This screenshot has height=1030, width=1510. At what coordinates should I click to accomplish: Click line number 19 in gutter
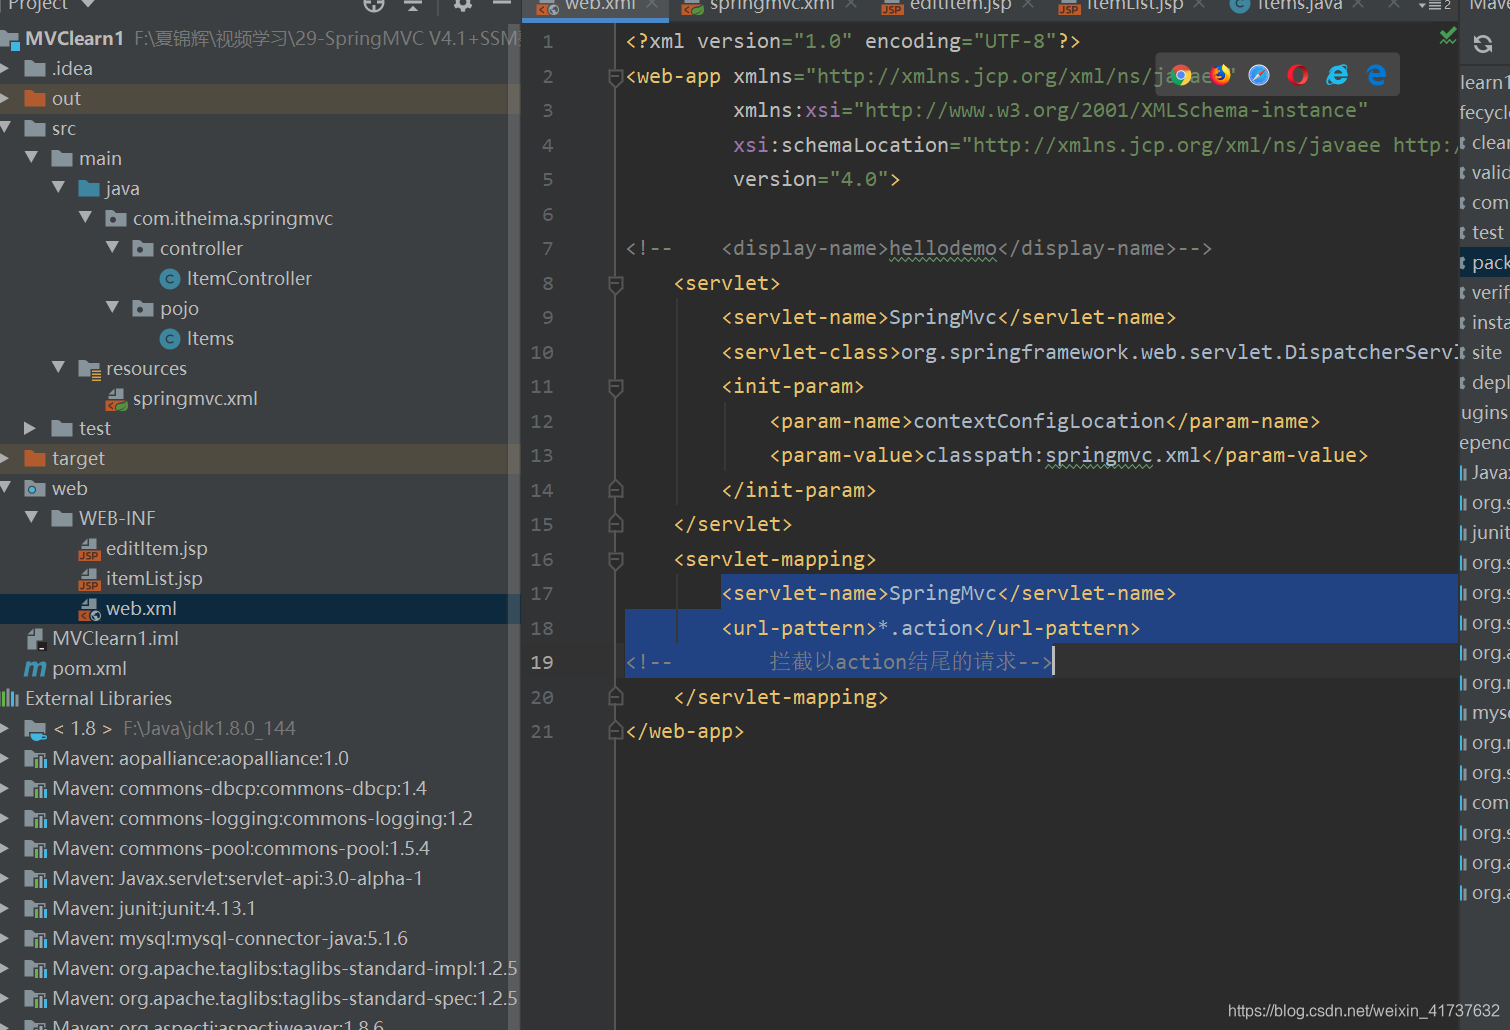tap(542, 663)
